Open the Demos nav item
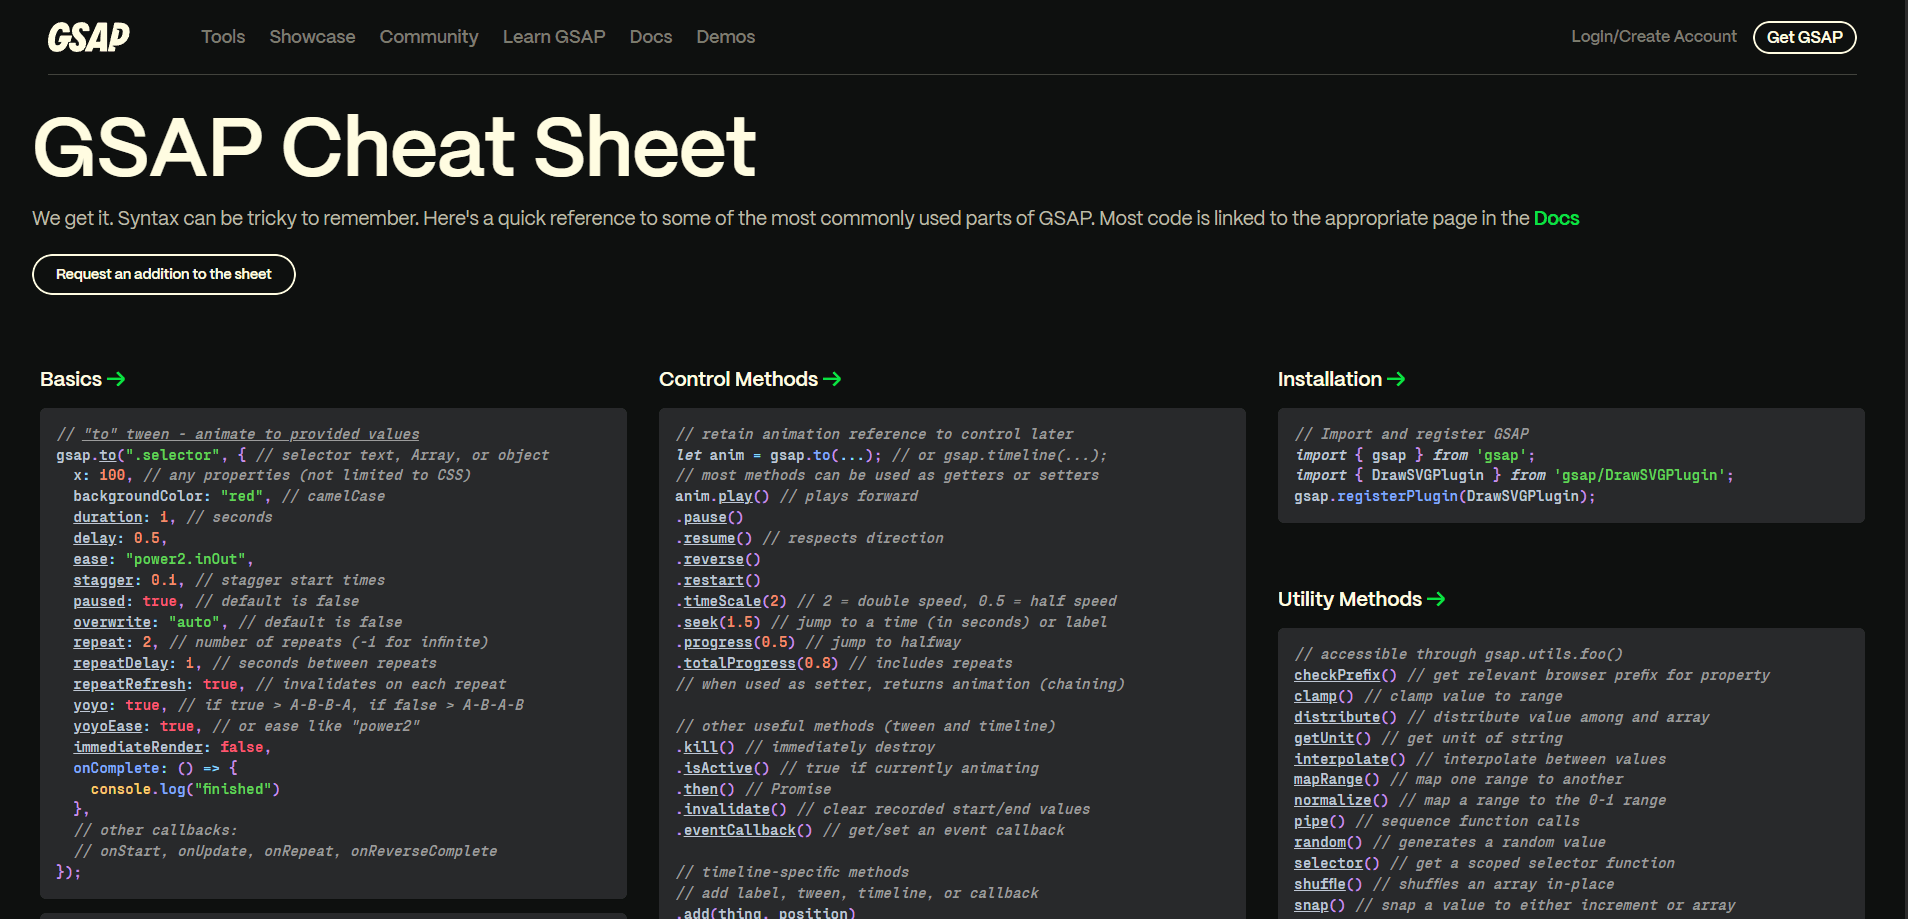1908x919 pixels. [x=726, y=37]
